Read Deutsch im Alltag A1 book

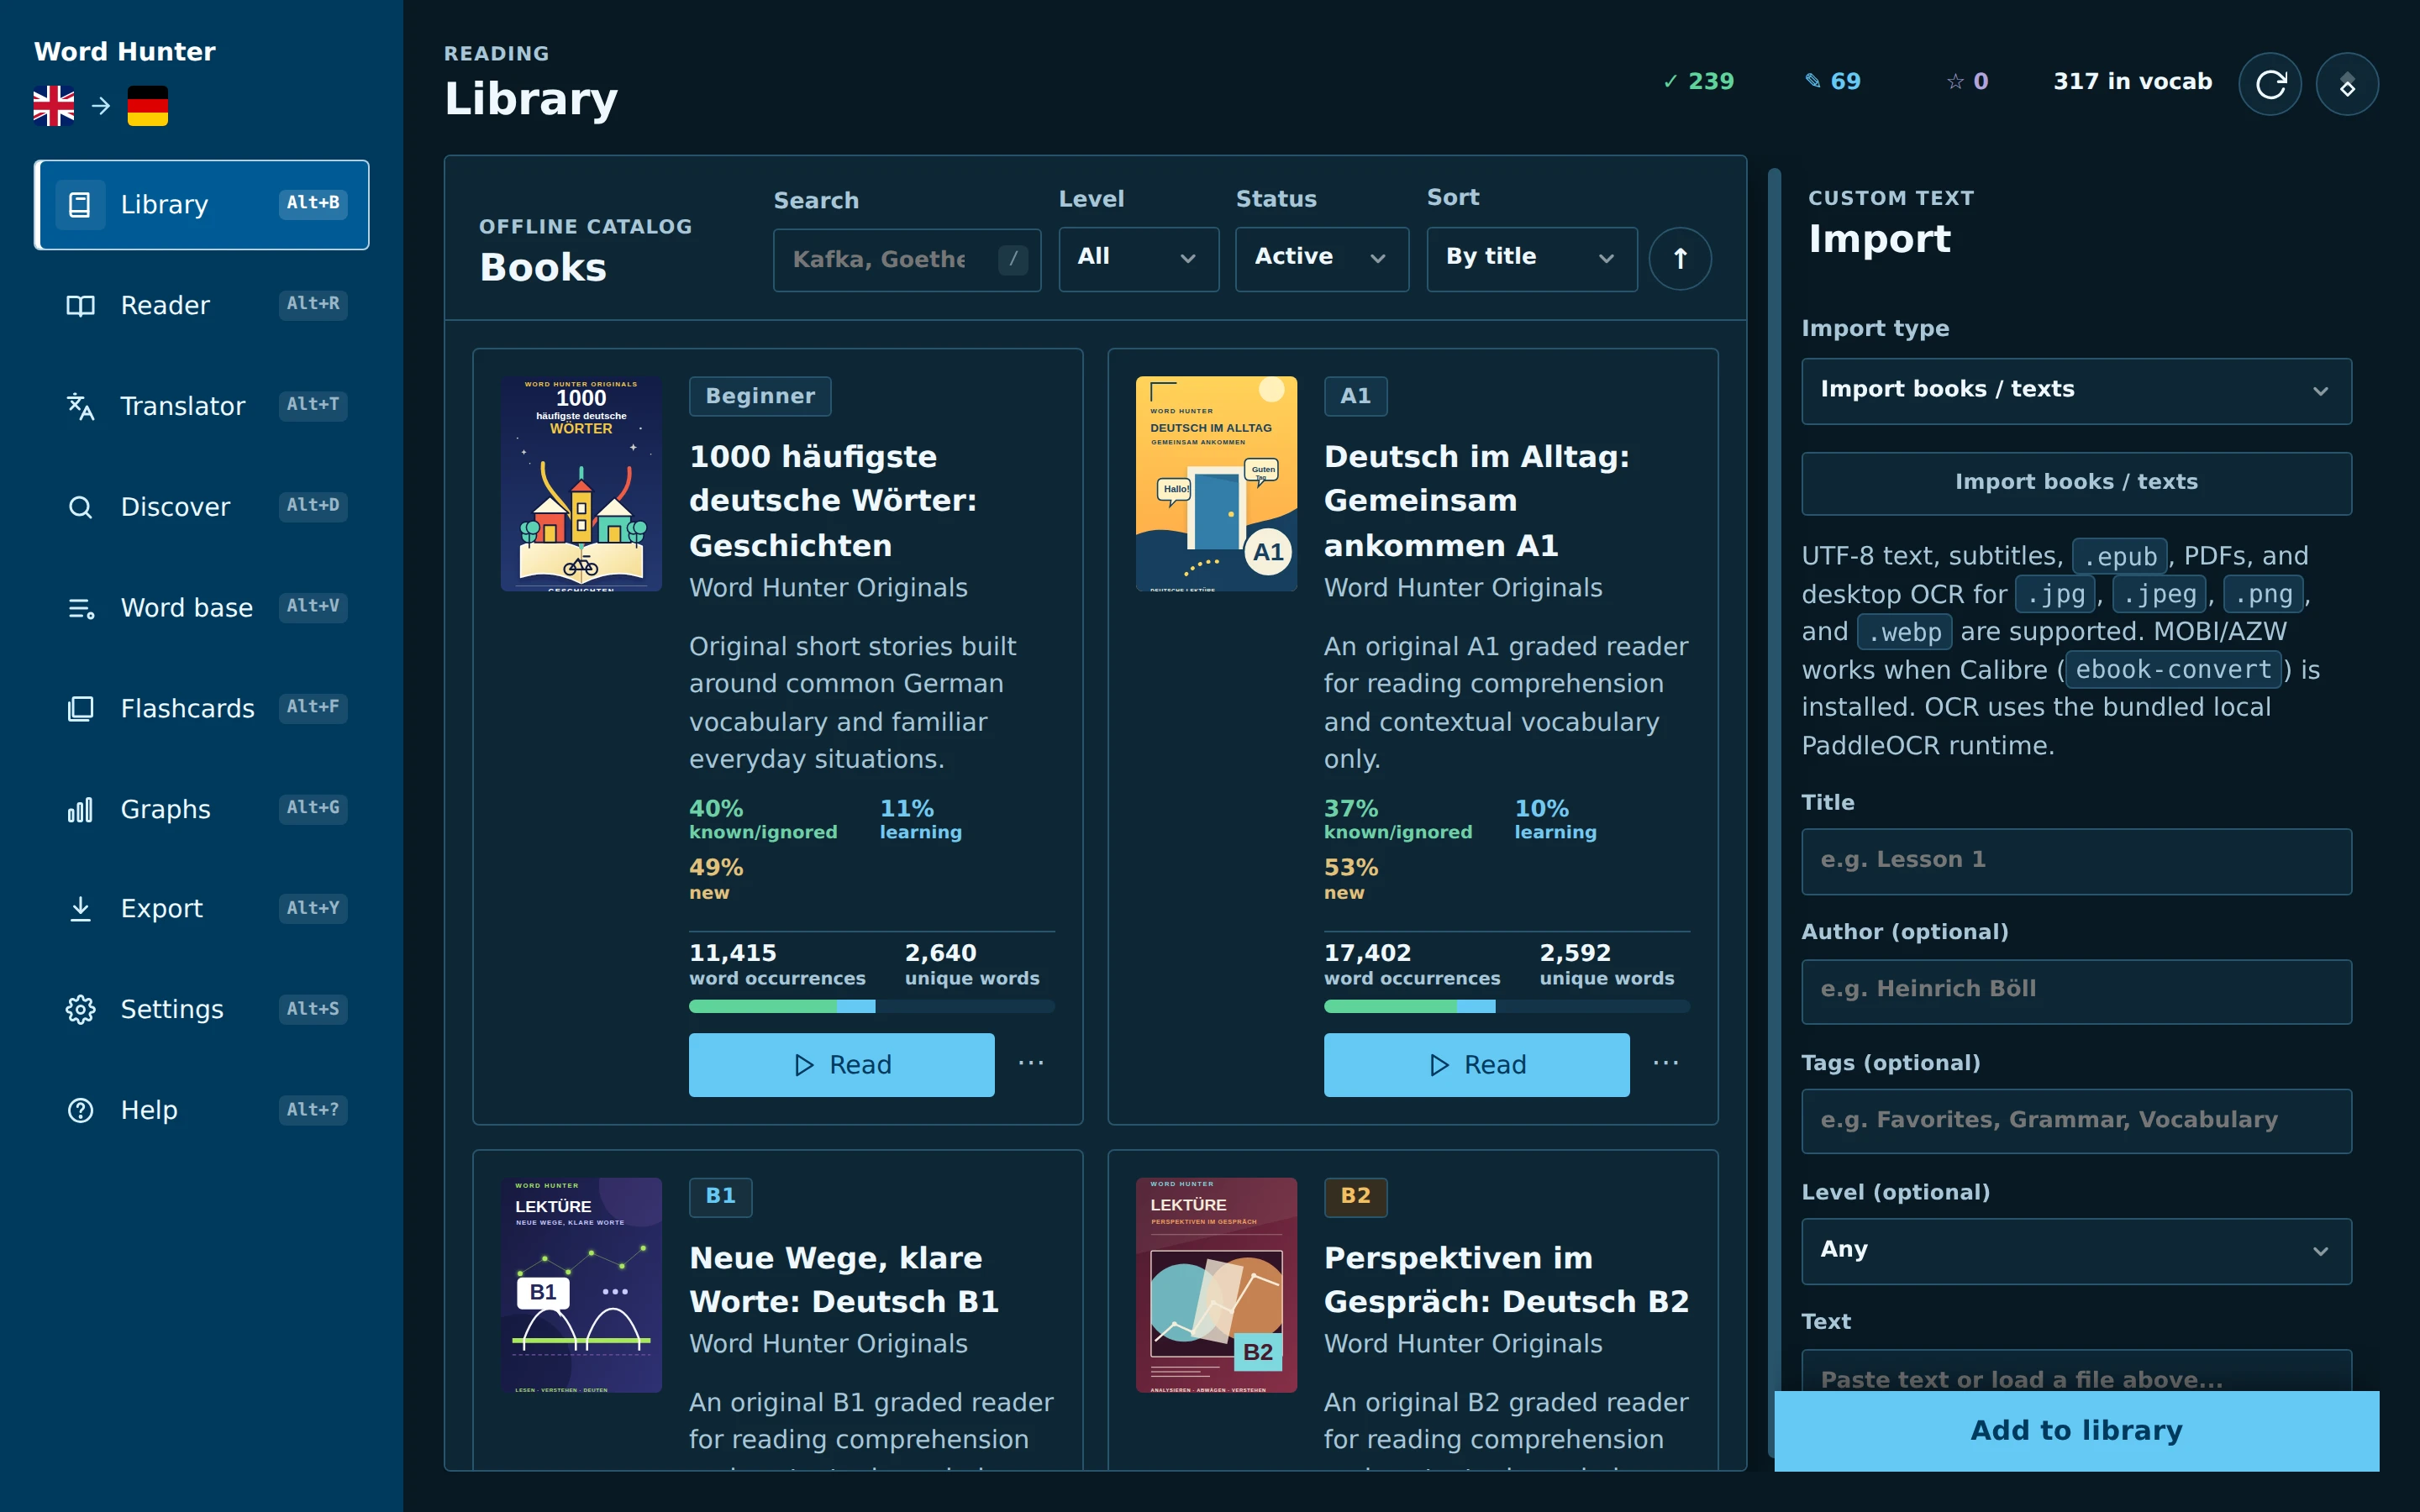click(x=1476, y=1065)
